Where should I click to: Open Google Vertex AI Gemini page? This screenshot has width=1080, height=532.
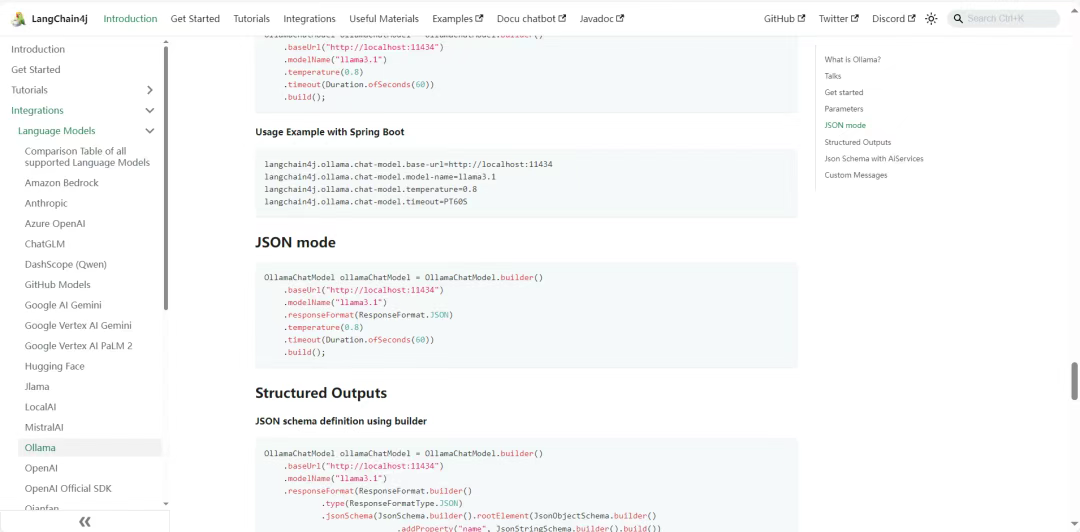[x=78, y=325]
